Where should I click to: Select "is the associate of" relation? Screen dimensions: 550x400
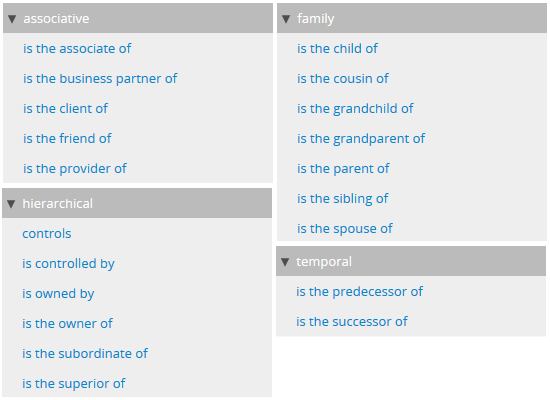pos(77,48)
